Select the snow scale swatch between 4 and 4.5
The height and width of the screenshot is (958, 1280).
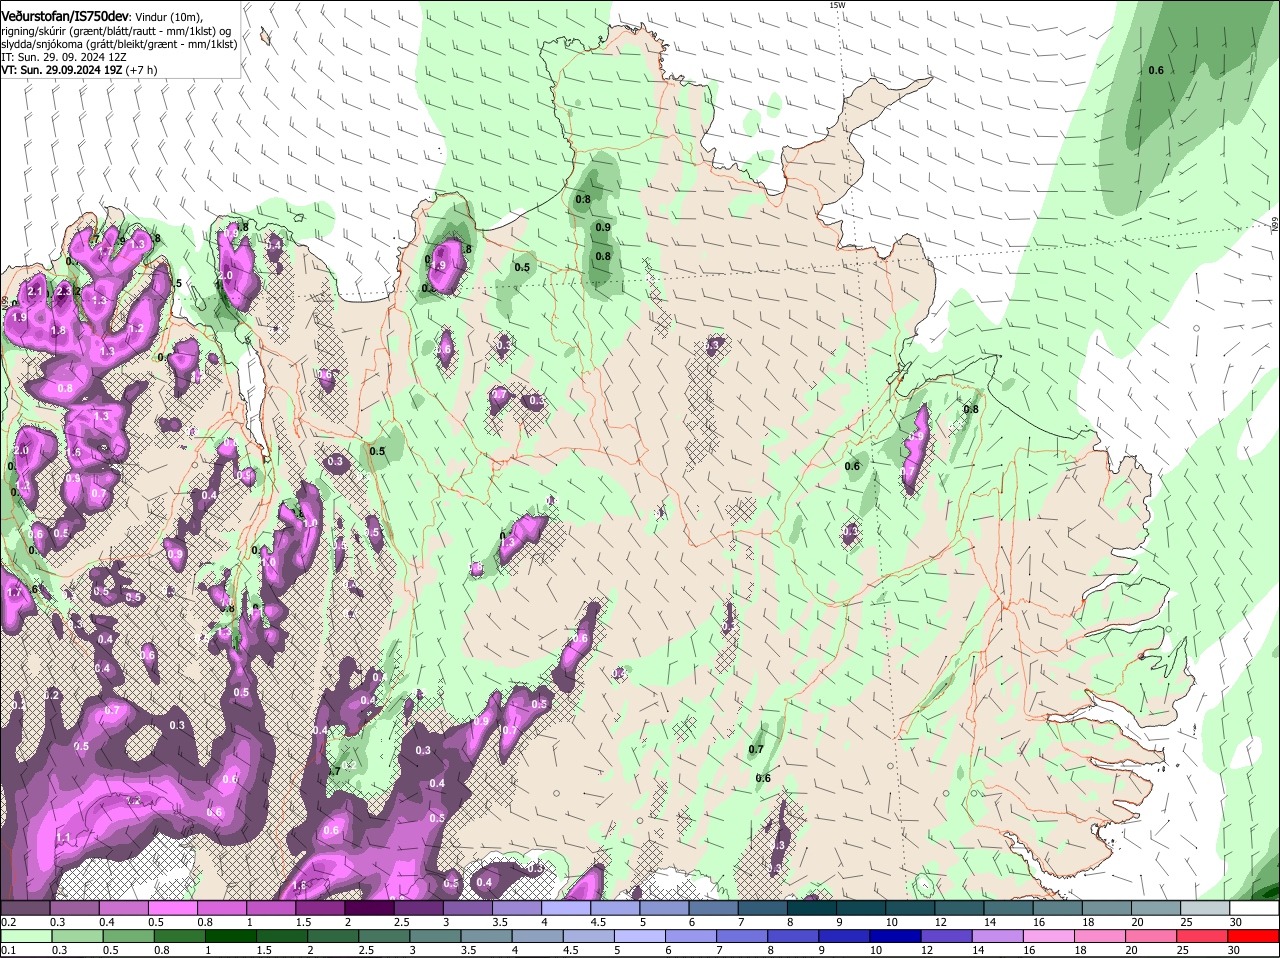click(x=566, y=907)
